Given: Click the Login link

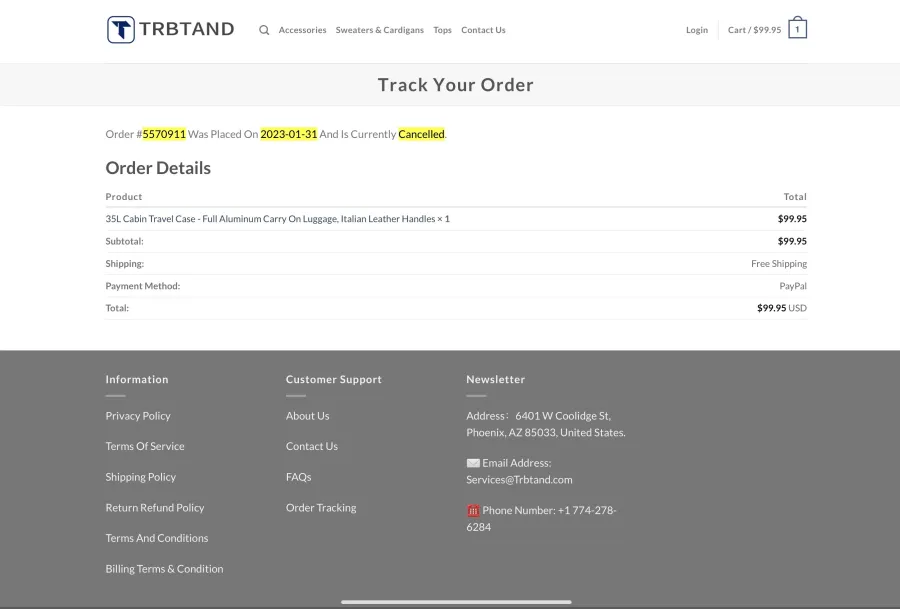Looking at the screenshot, I should click(697, 30).
